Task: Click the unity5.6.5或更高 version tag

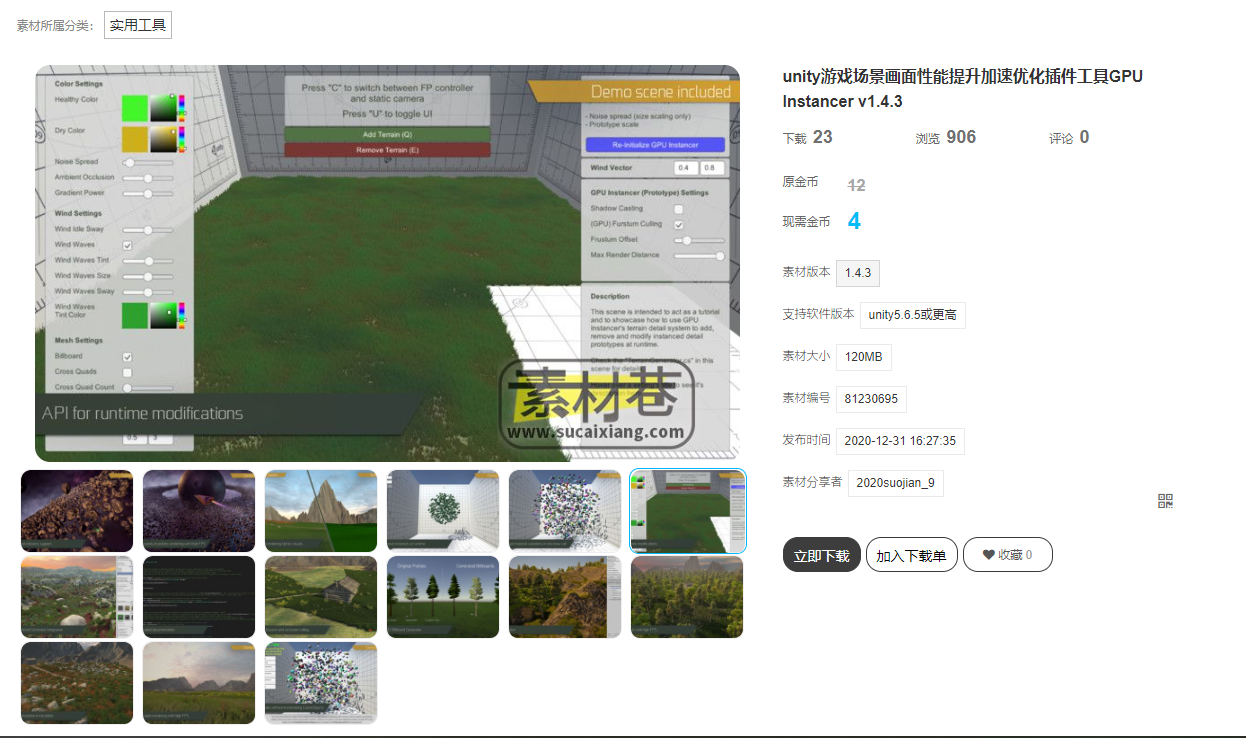Action: point(912,315)
